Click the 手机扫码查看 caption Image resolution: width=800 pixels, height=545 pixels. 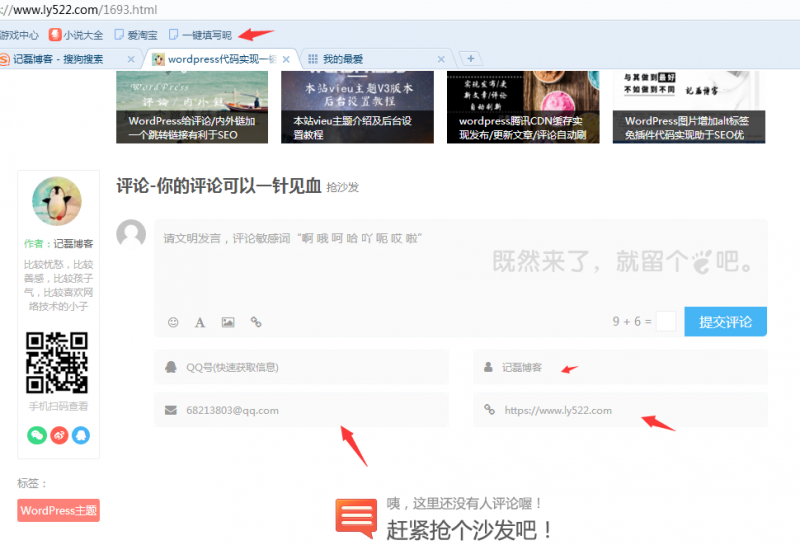[58, 406]
